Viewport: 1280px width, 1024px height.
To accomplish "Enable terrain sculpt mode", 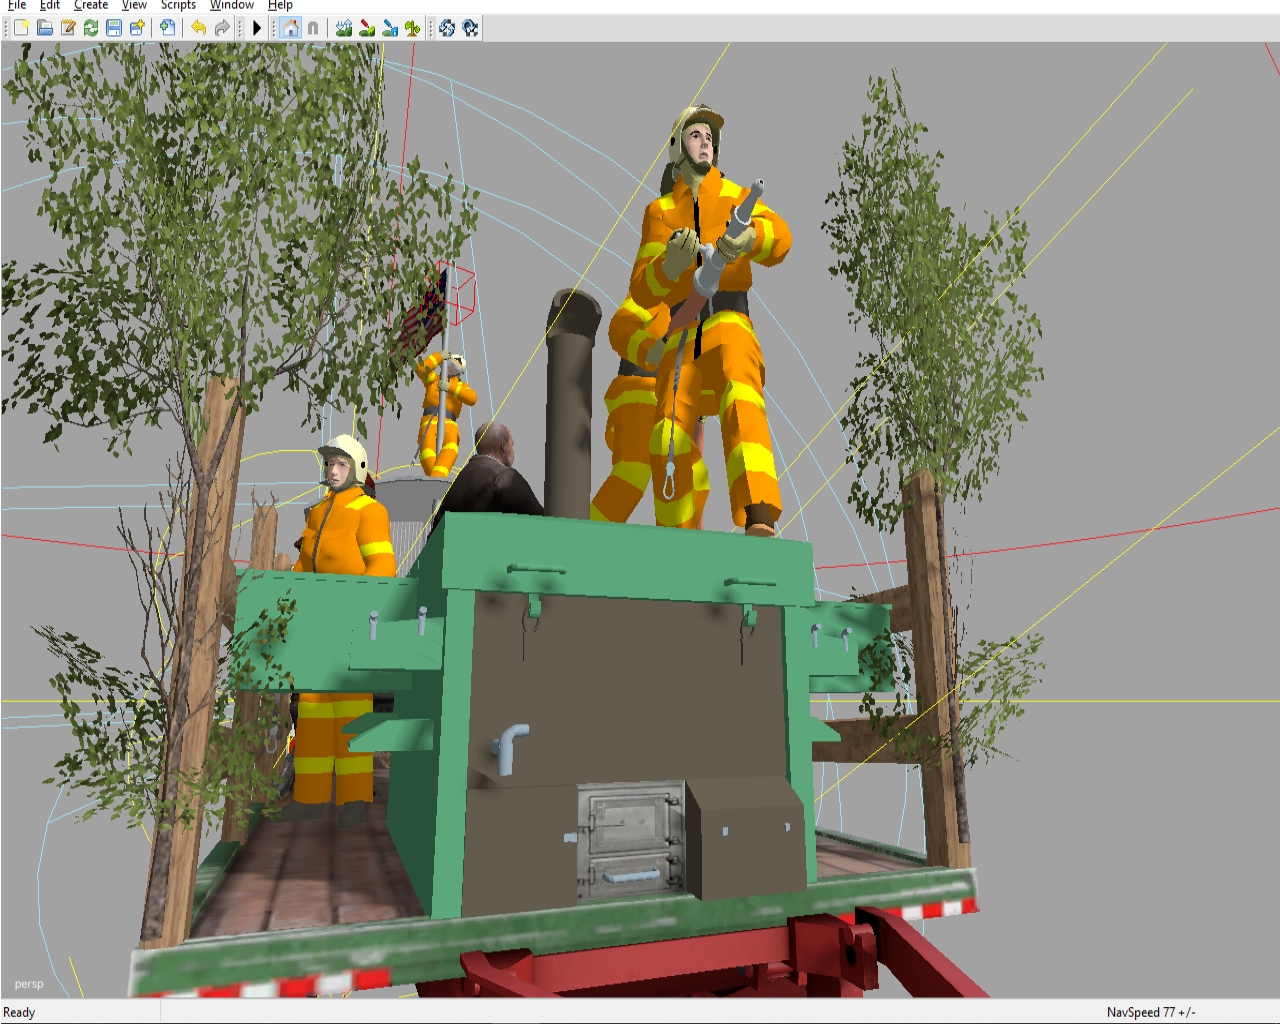I will 344,28.
